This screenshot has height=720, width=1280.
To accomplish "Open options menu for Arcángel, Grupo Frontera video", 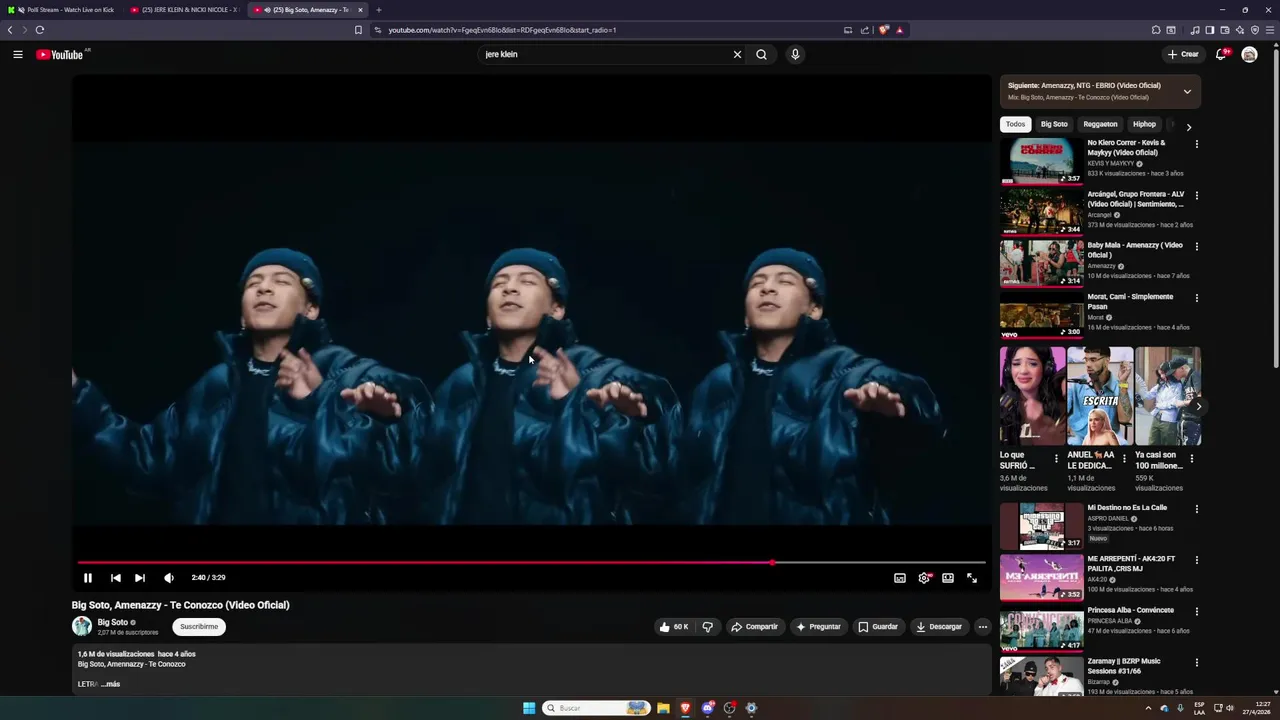I will (1196, 195).
